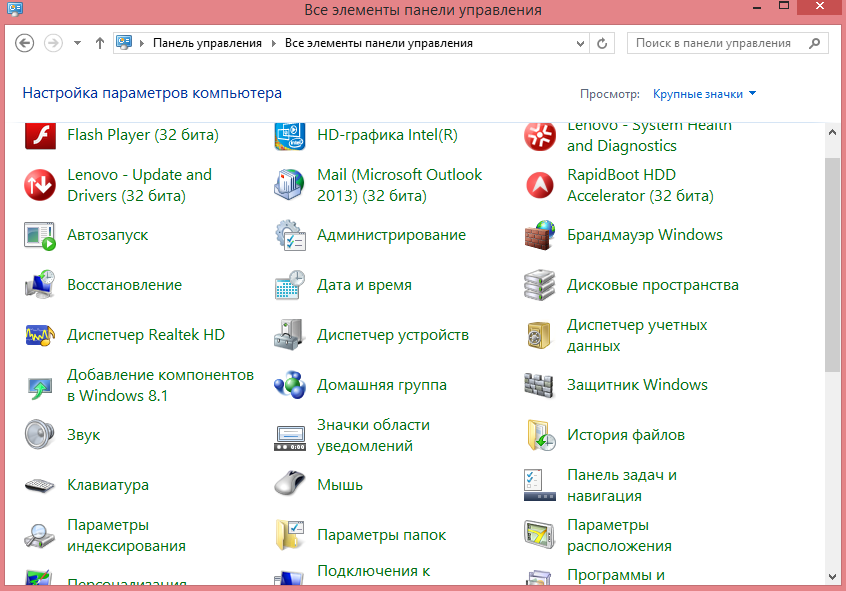The width and height of the screenshot is (846, 591).
Task: Refresh the control panel view
Action: coord(602,44)
